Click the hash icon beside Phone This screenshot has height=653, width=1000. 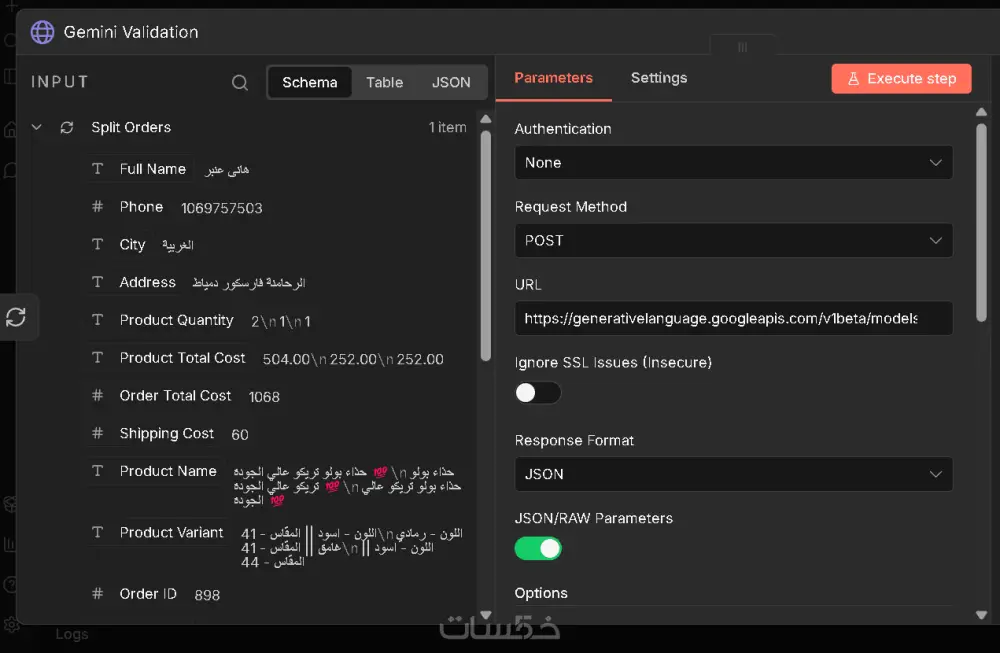coord(98,207)
